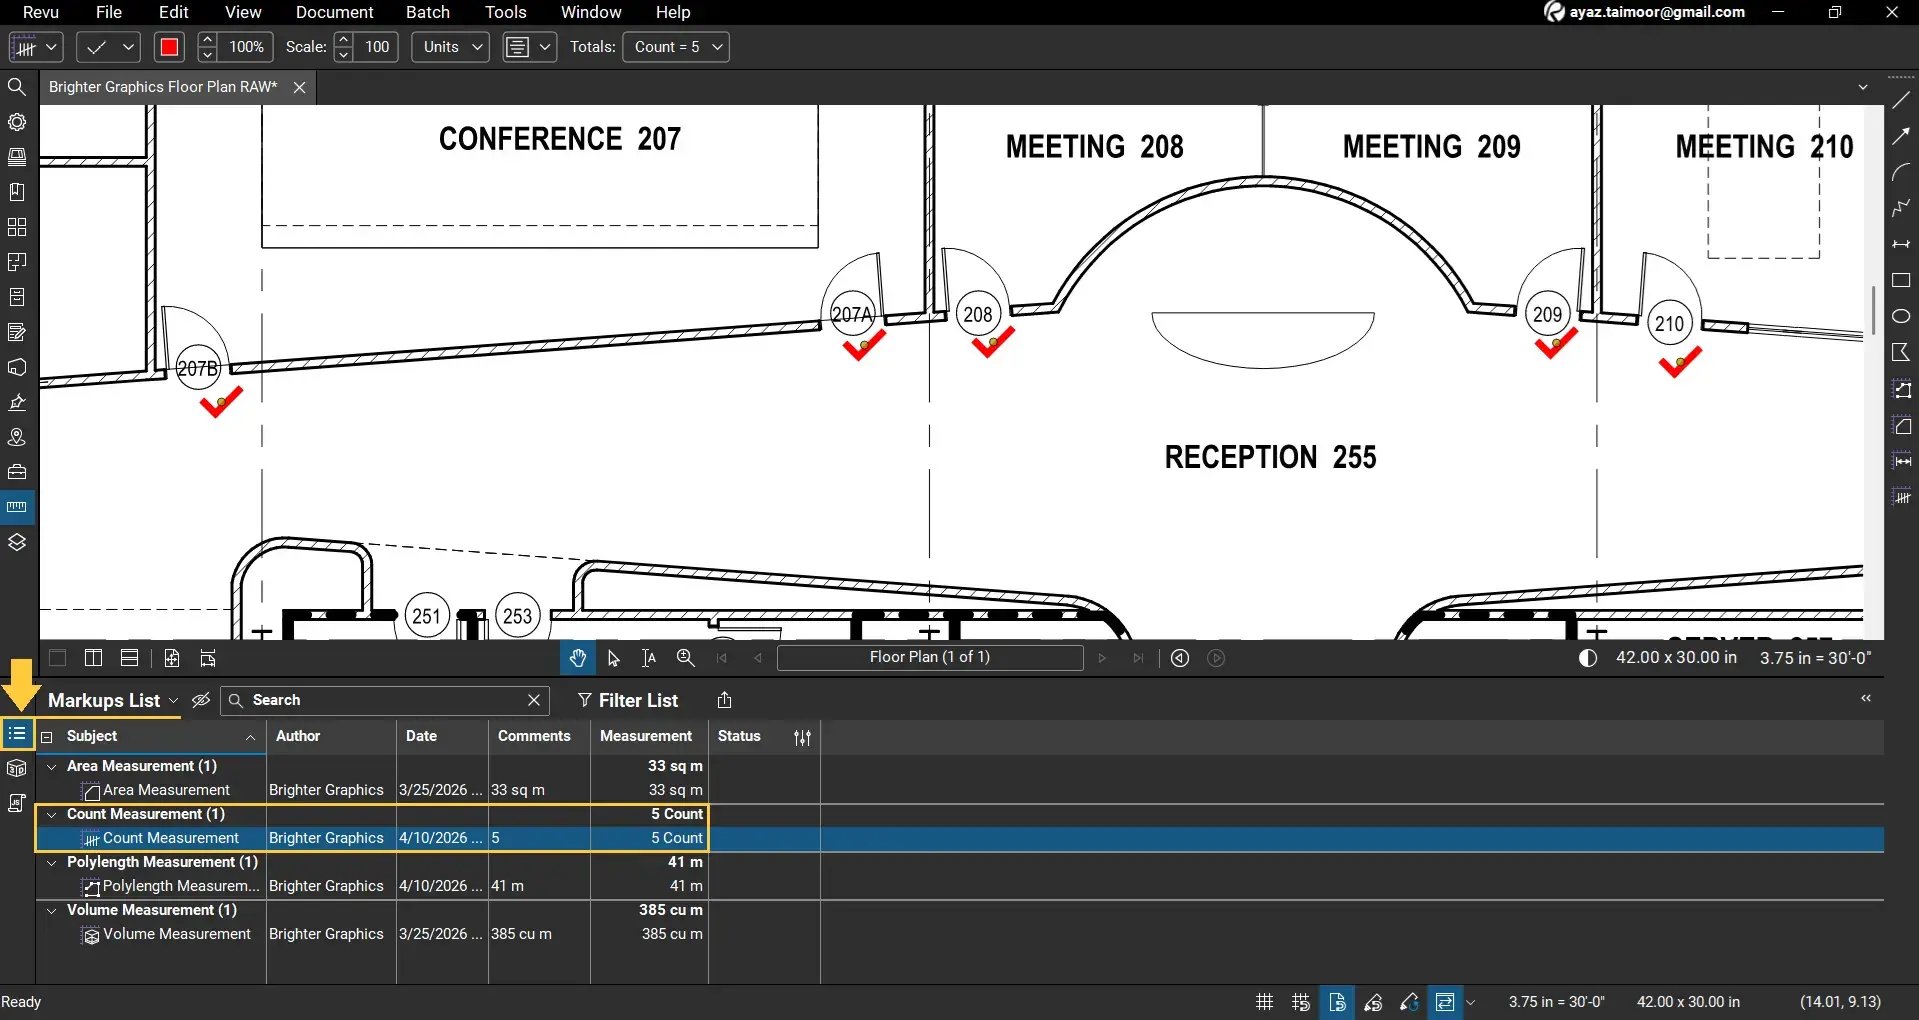Select the Rectangle markup tool

[x=1901, y=281]
